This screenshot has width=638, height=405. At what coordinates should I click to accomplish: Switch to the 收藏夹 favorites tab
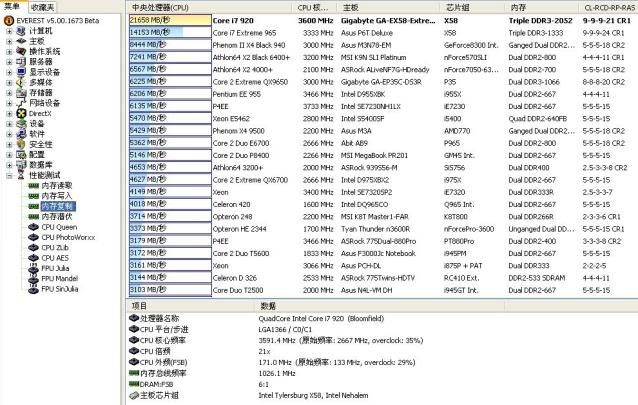[42, 6]
